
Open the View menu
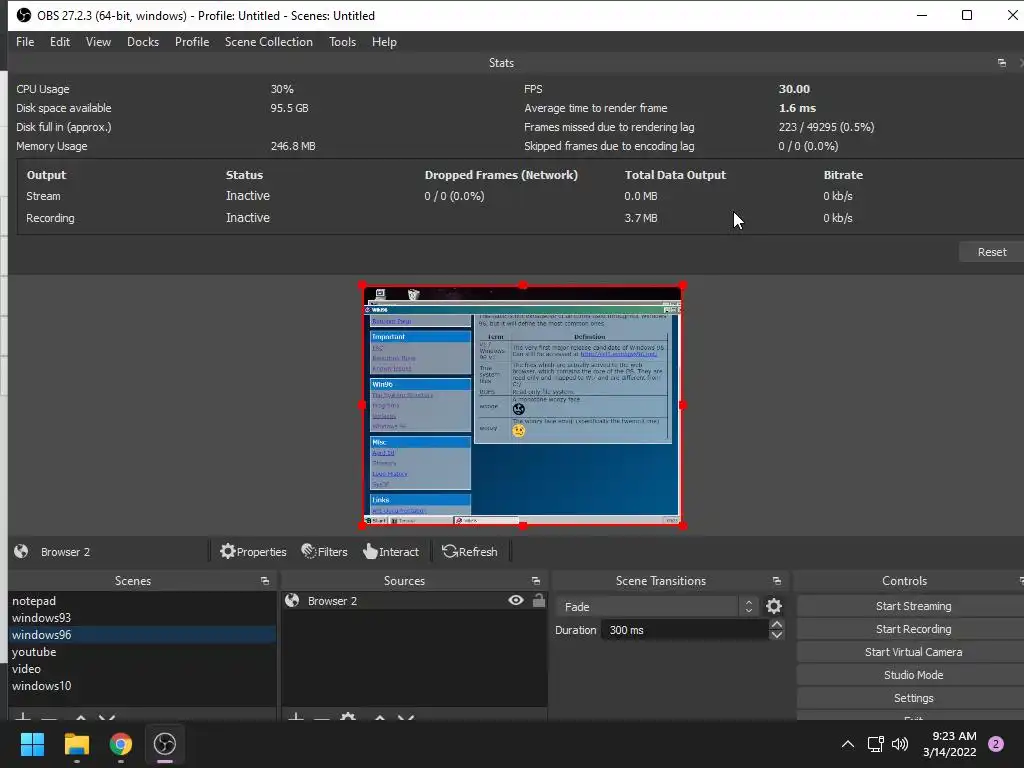[x=98, y=42]
